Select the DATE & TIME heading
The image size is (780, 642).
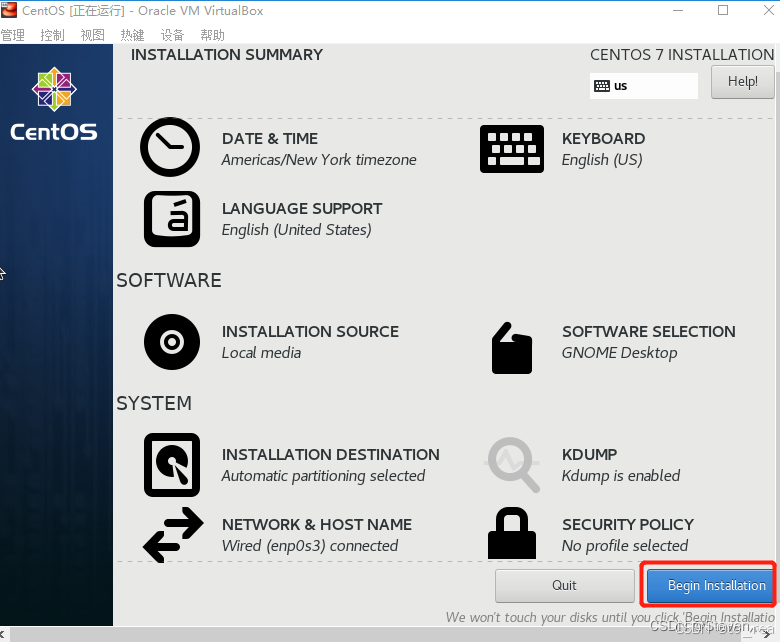point(270,139)
